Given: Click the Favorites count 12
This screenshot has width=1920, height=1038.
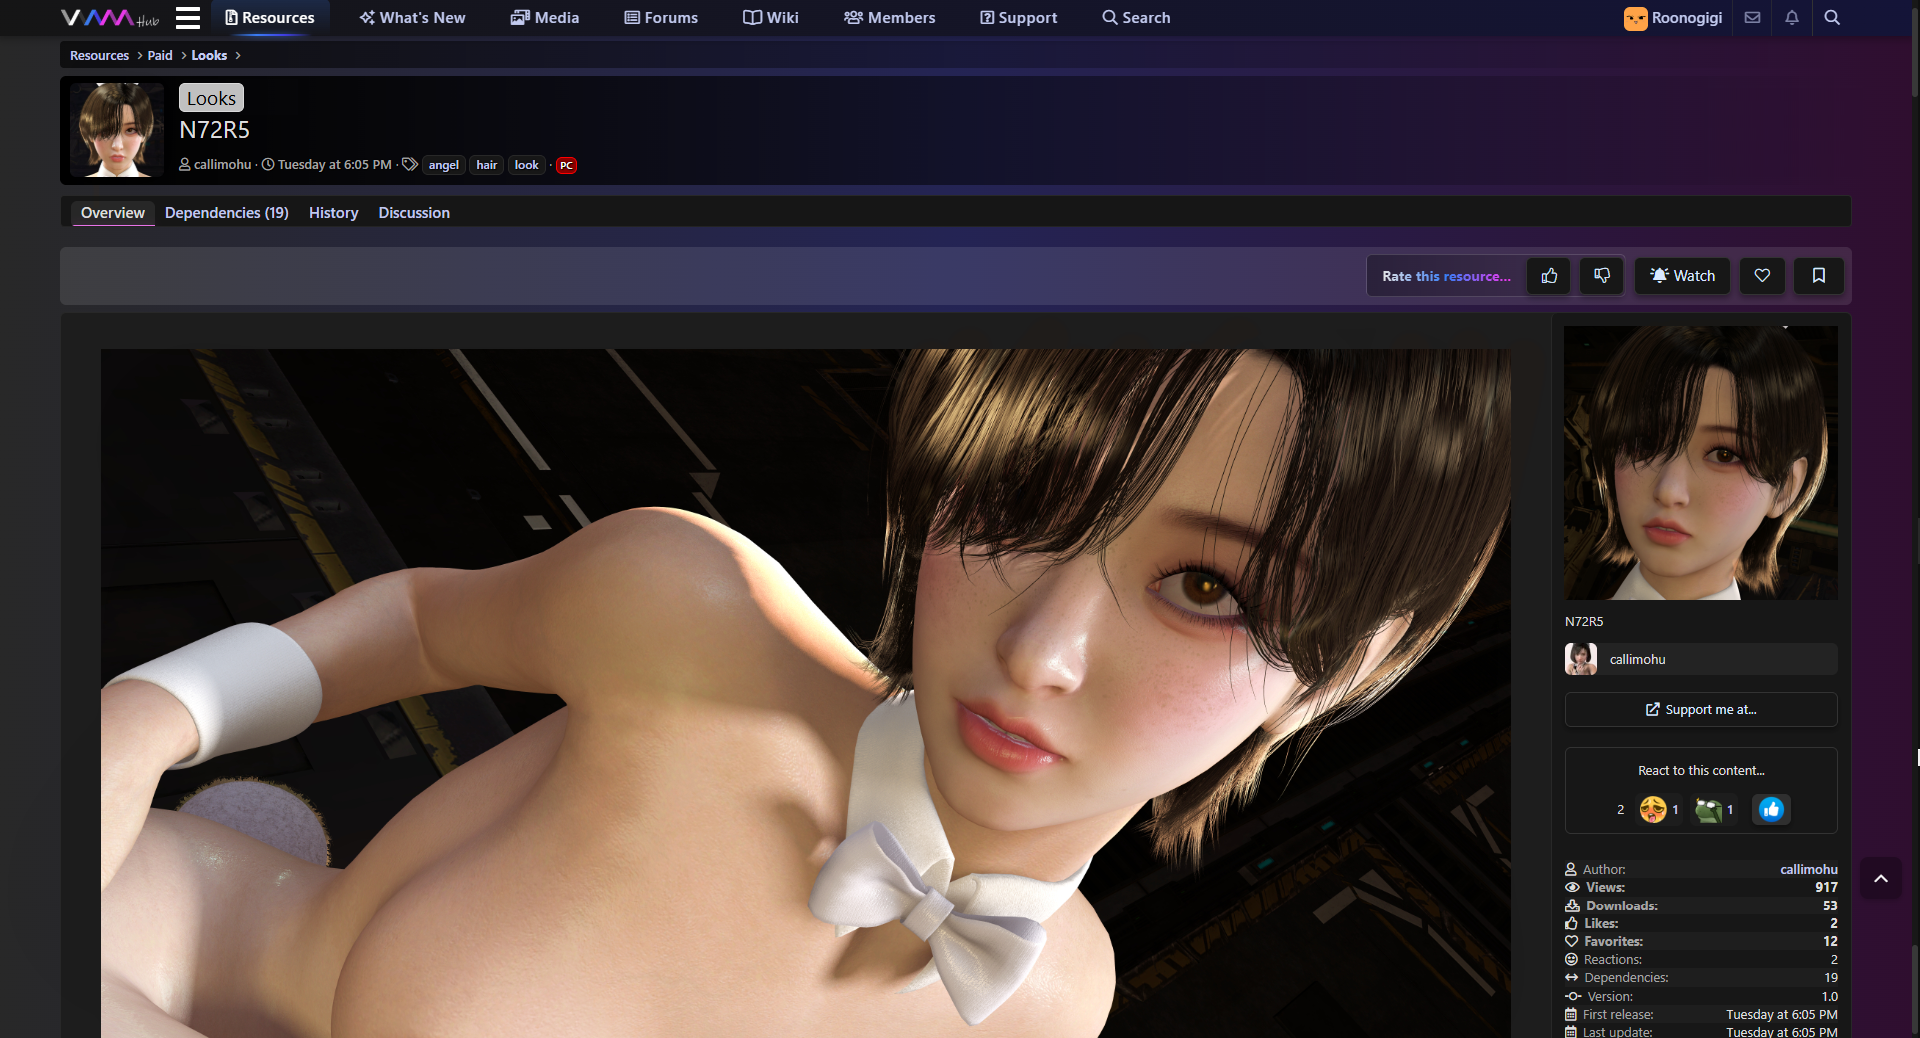Looking at the screenshot, I should 1830,942.
